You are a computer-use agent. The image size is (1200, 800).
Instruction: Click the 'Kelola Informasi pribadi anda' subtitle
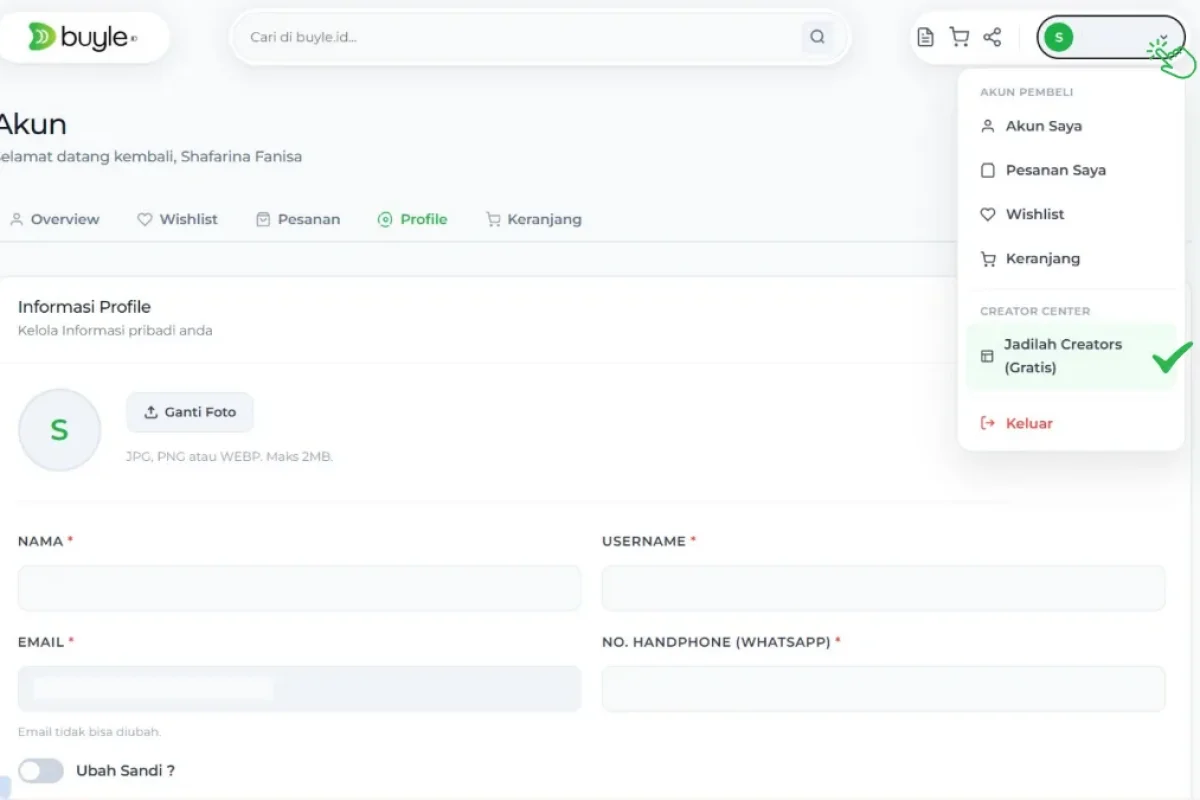(x=115, y=331)
